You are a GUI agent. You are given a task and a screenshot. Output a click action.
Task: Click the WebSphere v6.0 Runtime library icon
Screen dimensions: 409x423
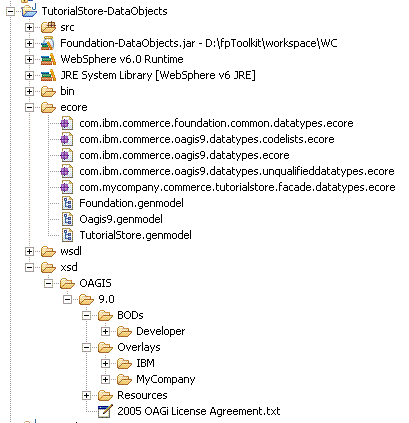tap(48, 59)
